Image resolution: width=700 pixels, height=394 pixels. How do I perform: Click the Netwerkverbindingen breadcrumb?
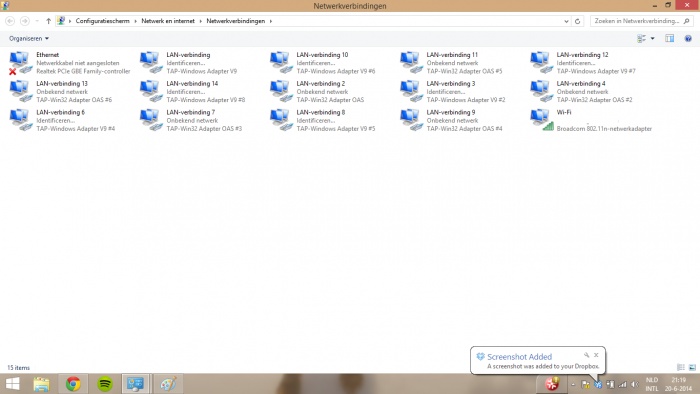[235, 21]
